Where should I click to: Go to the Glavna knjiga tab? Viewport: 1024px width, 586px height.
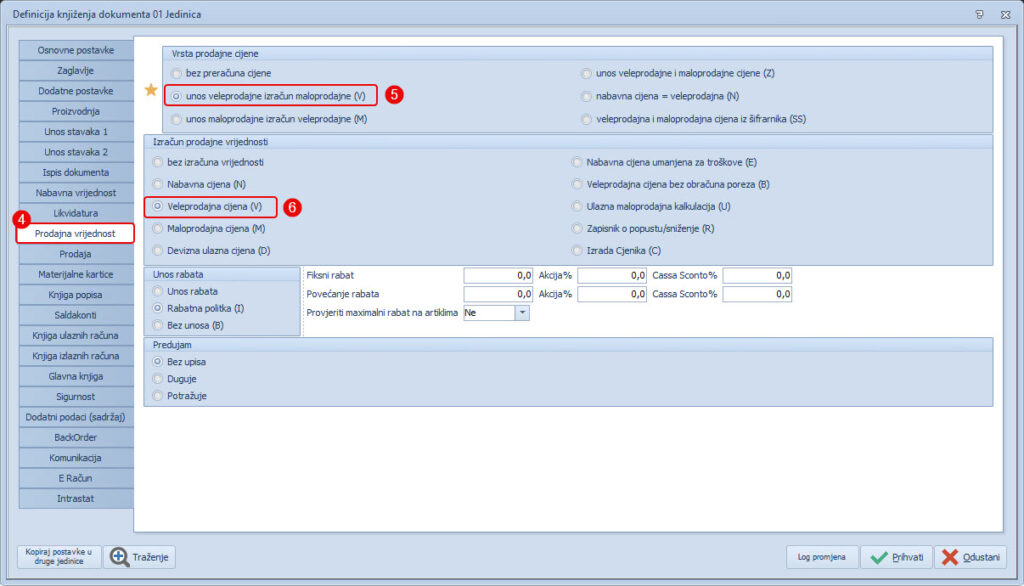(x=76, y=376)
